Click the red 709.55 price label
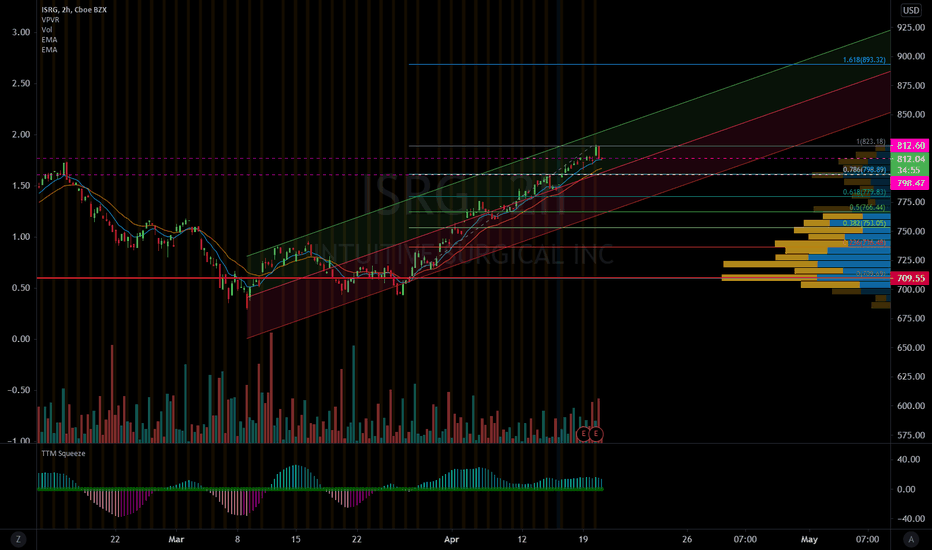 910,278
